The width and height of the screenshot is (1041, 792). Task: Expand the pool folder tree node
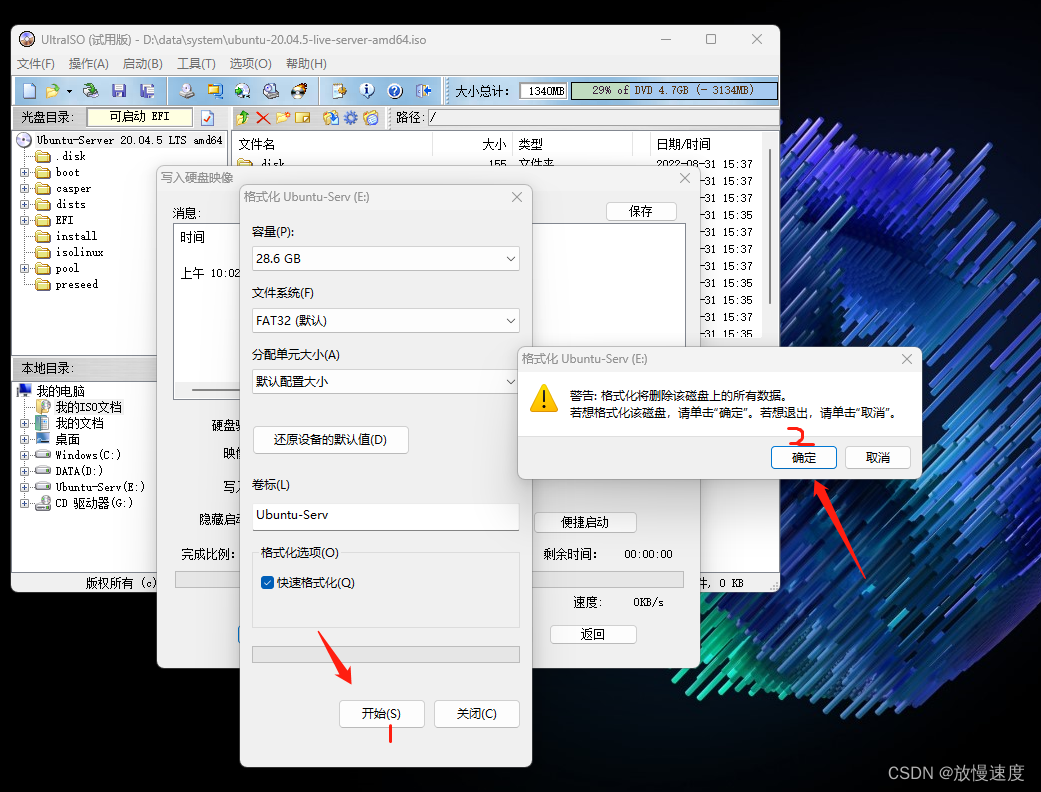[25, 268]
